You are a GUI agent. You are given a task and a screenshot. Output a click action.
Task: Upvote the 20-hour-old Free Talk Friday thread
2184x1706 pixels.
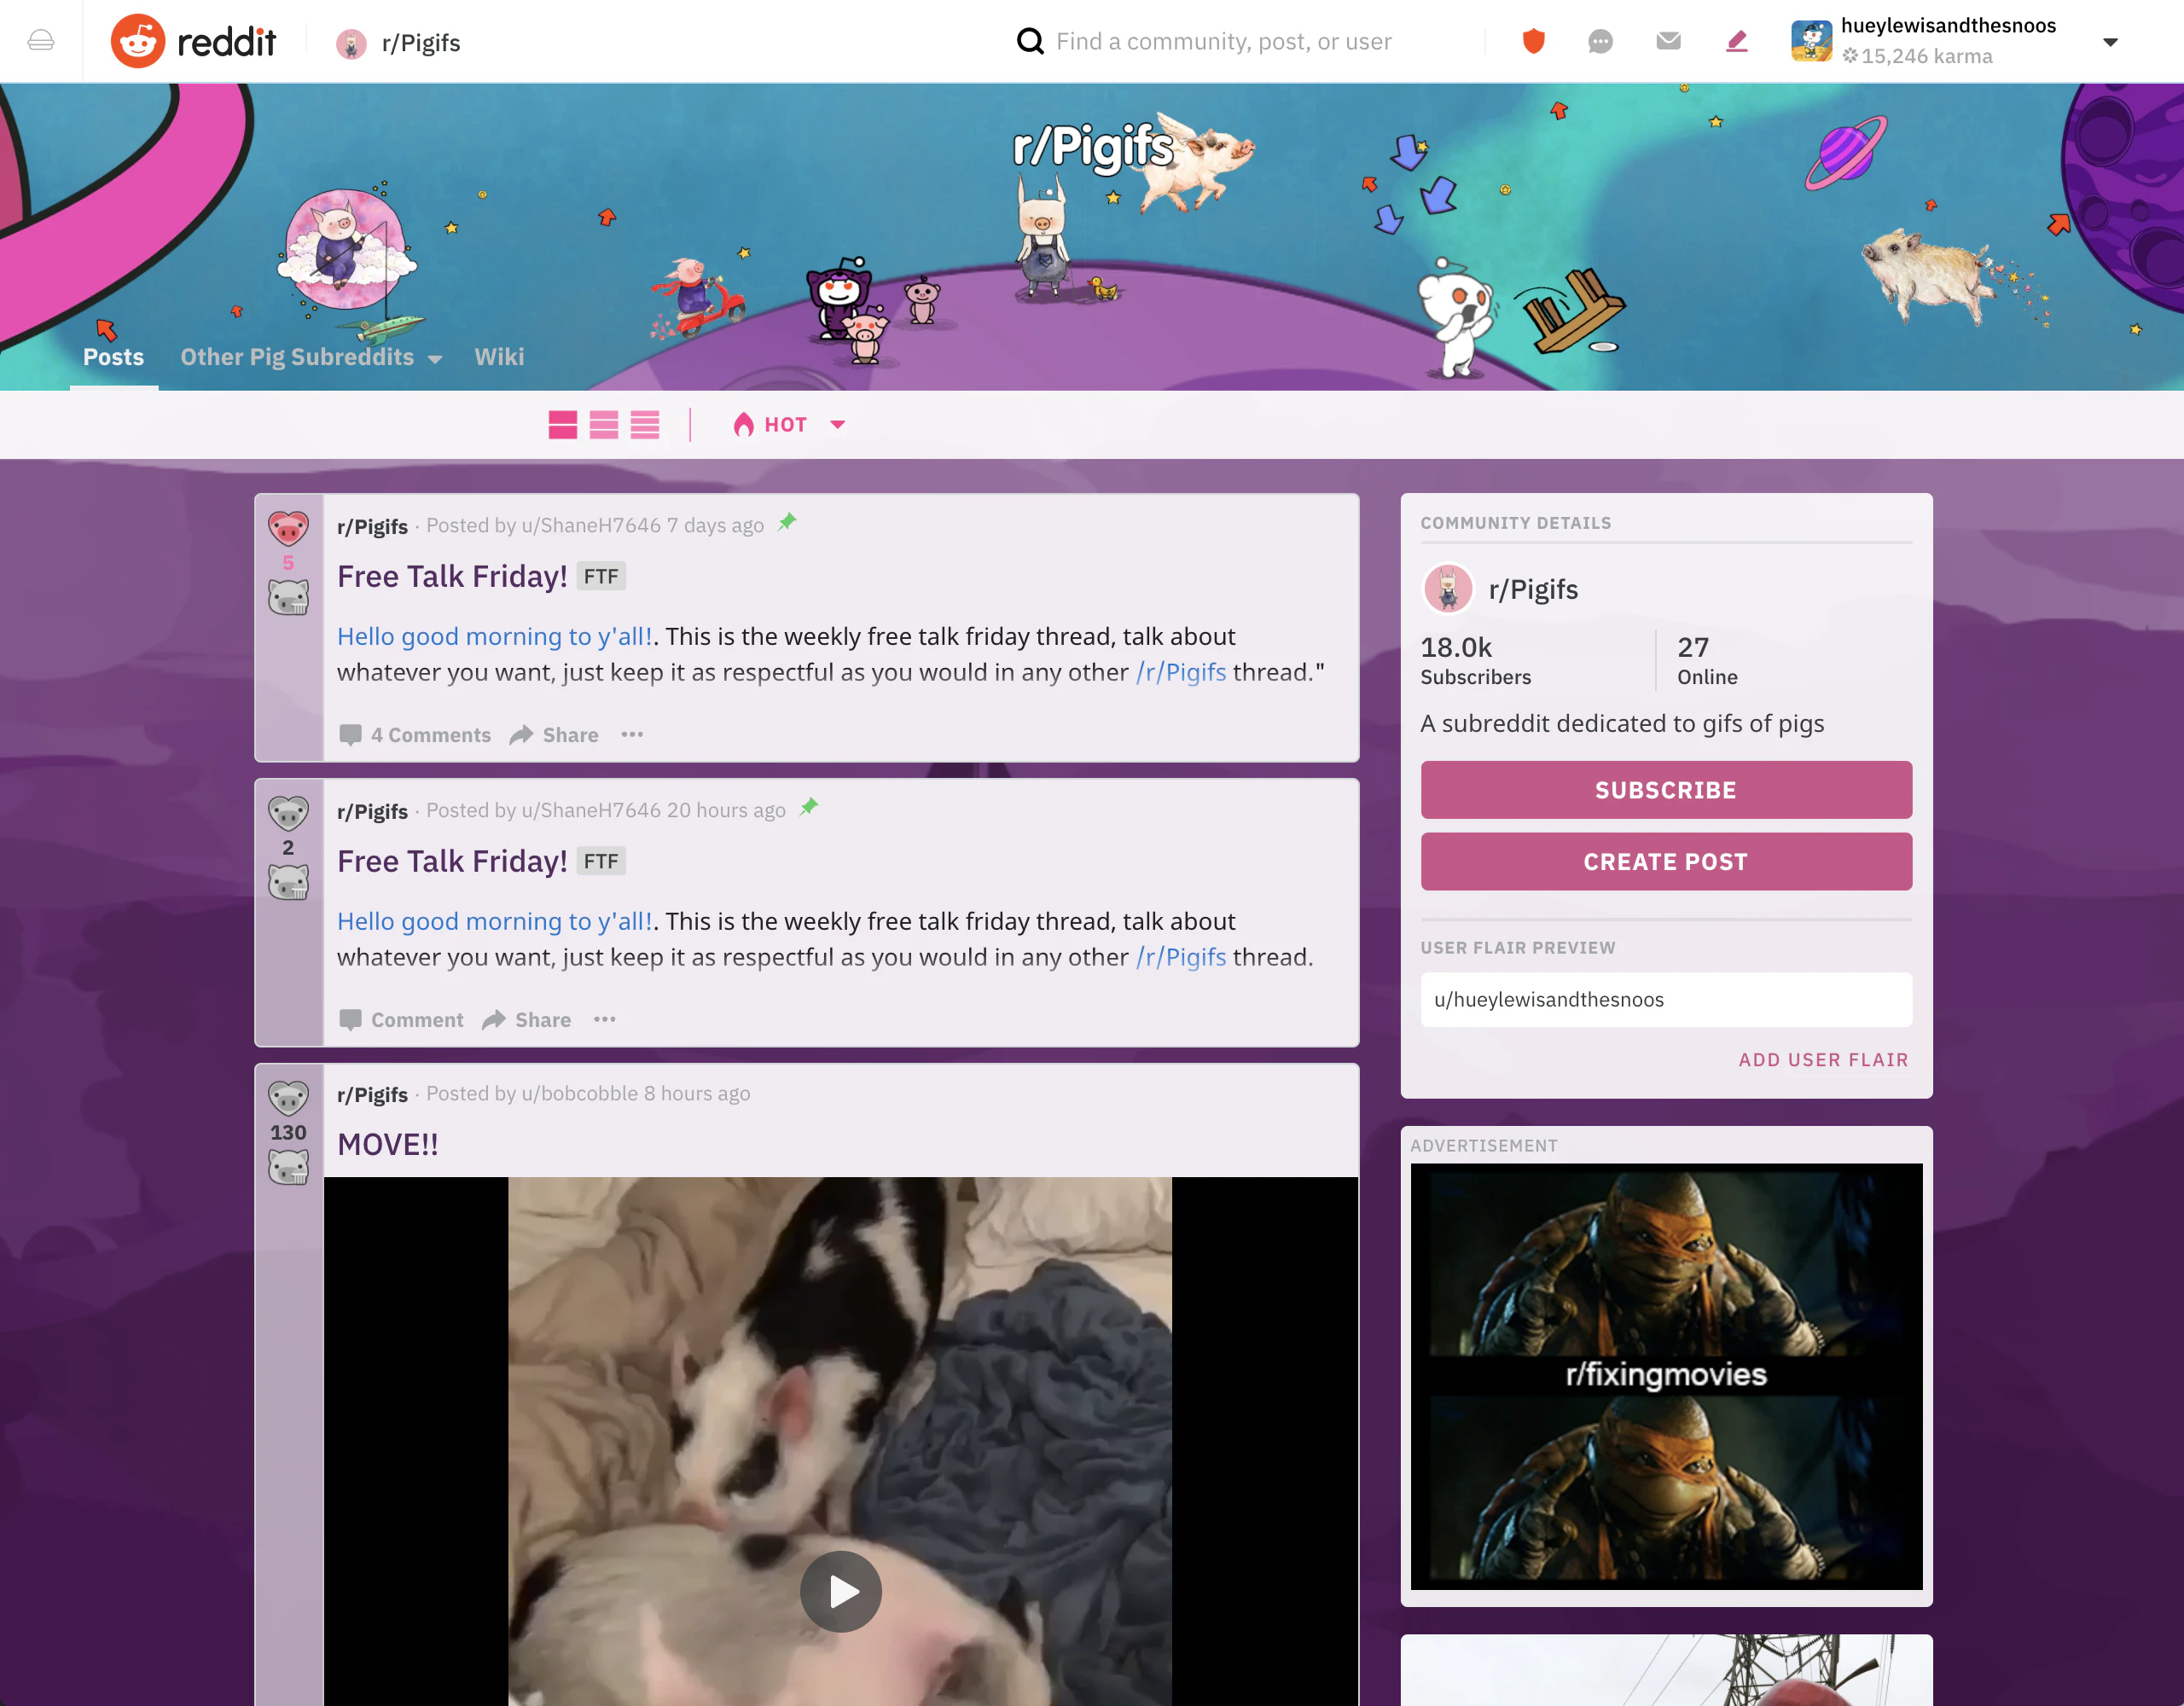click(289, 813)
